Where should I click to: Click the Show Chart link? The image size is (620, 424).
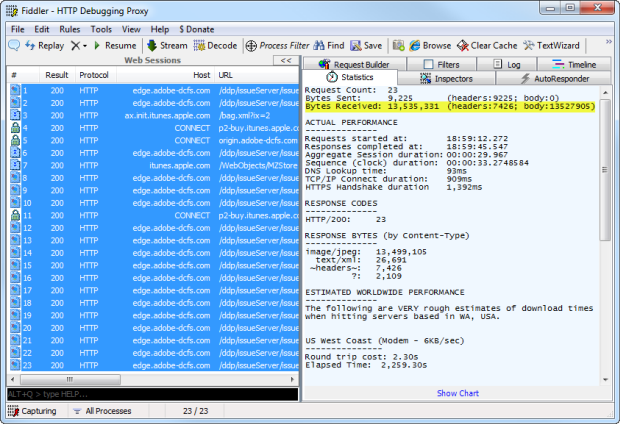(x=457, y=393)
